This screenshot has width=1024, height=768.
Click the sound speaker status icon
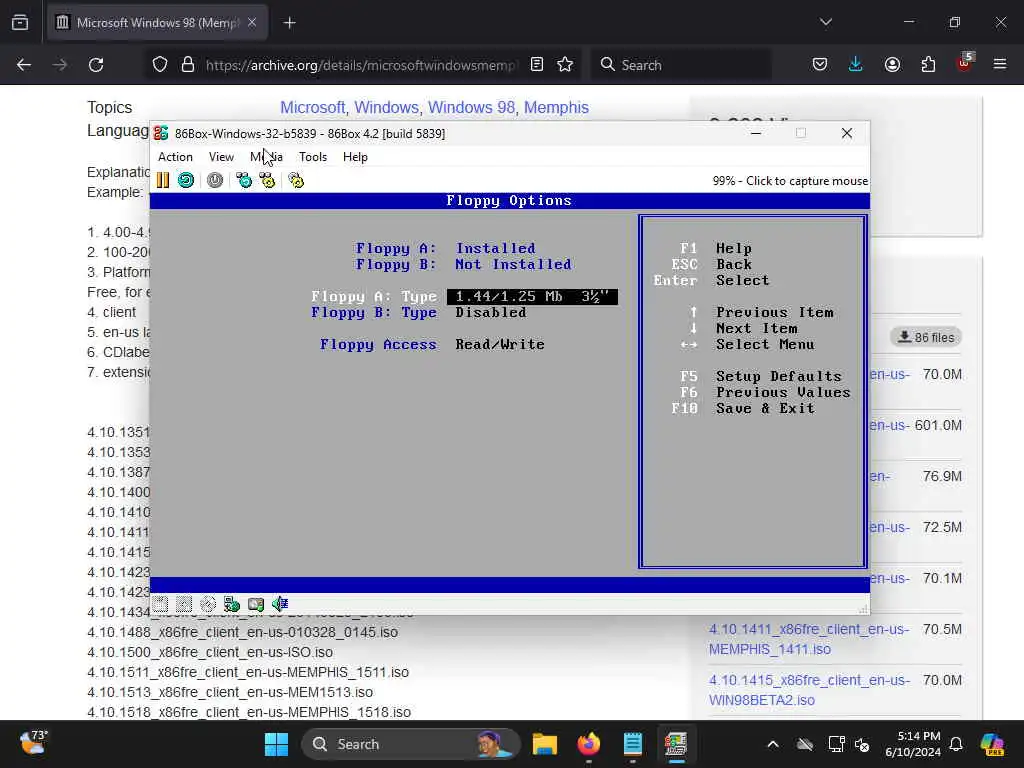tap(280, 604)
